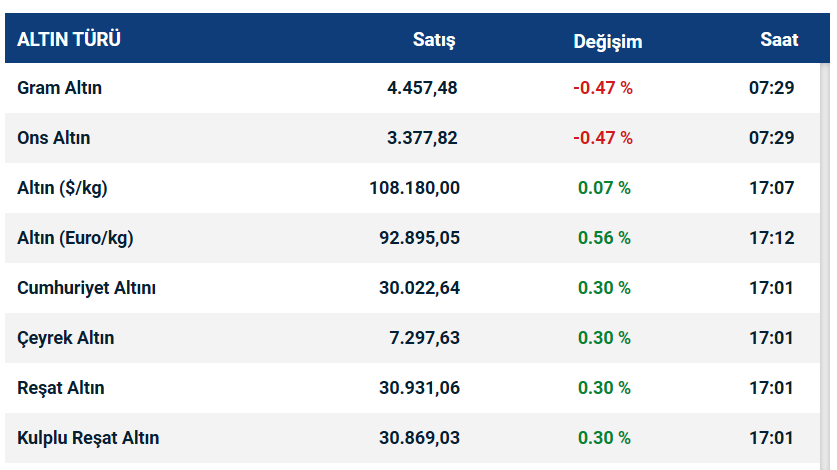Click the Ons Altın price 3.377,82
The width and height of the screenshot is (837, 470).
422,138
